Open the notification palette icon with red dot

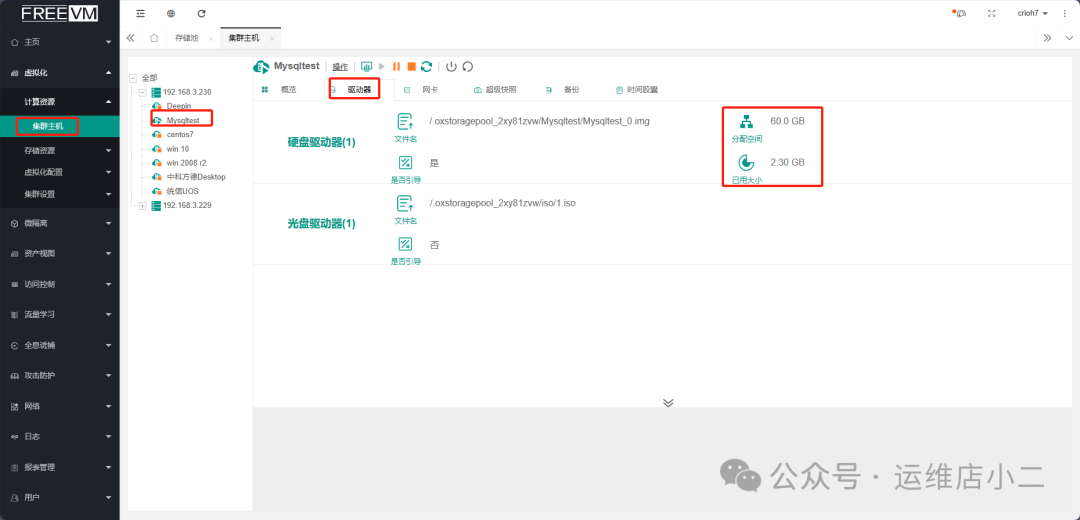[x=959, y=13]
